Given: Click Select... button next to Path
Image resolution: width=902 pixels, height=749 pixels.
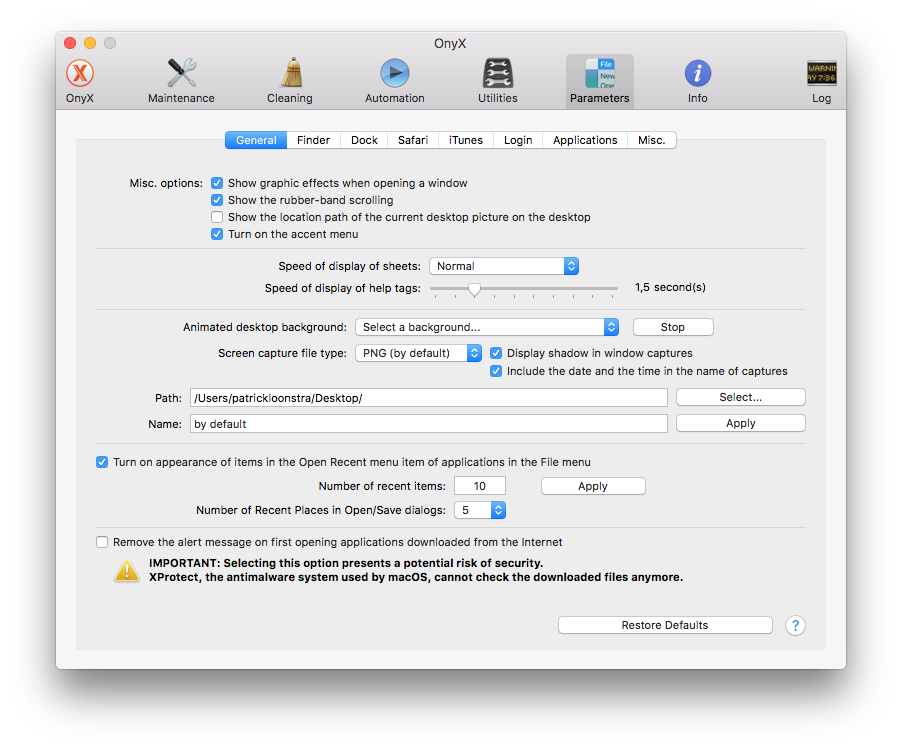Looking at the screenshot, I should click(740, 398).
